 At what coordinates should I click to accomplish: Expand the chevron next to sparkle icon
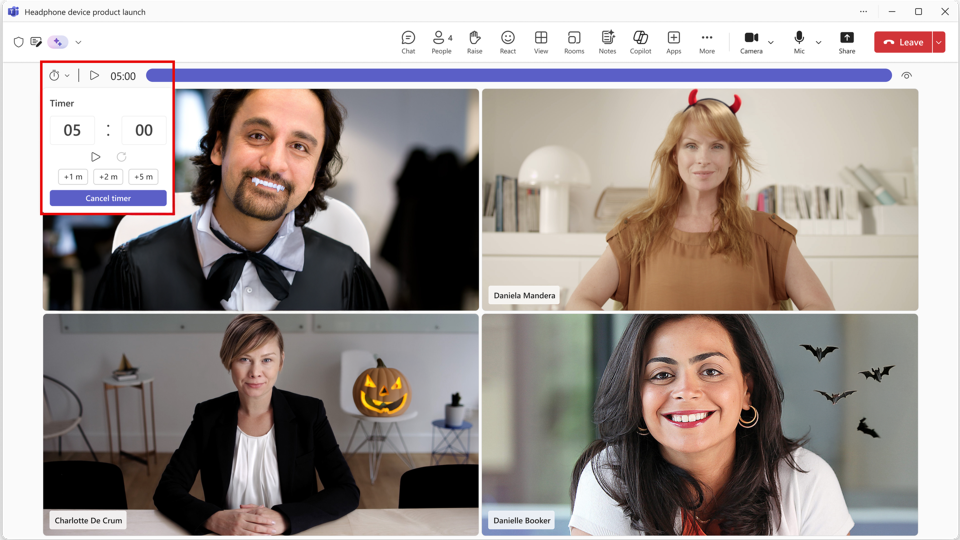pos(78,42)
